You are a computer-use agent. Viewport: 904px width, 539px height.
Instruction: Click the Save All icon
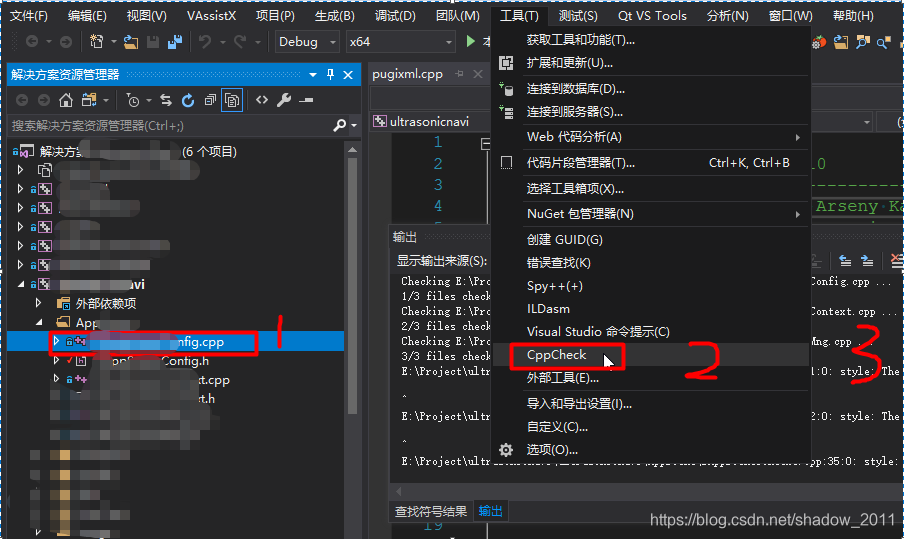[175, 42]
